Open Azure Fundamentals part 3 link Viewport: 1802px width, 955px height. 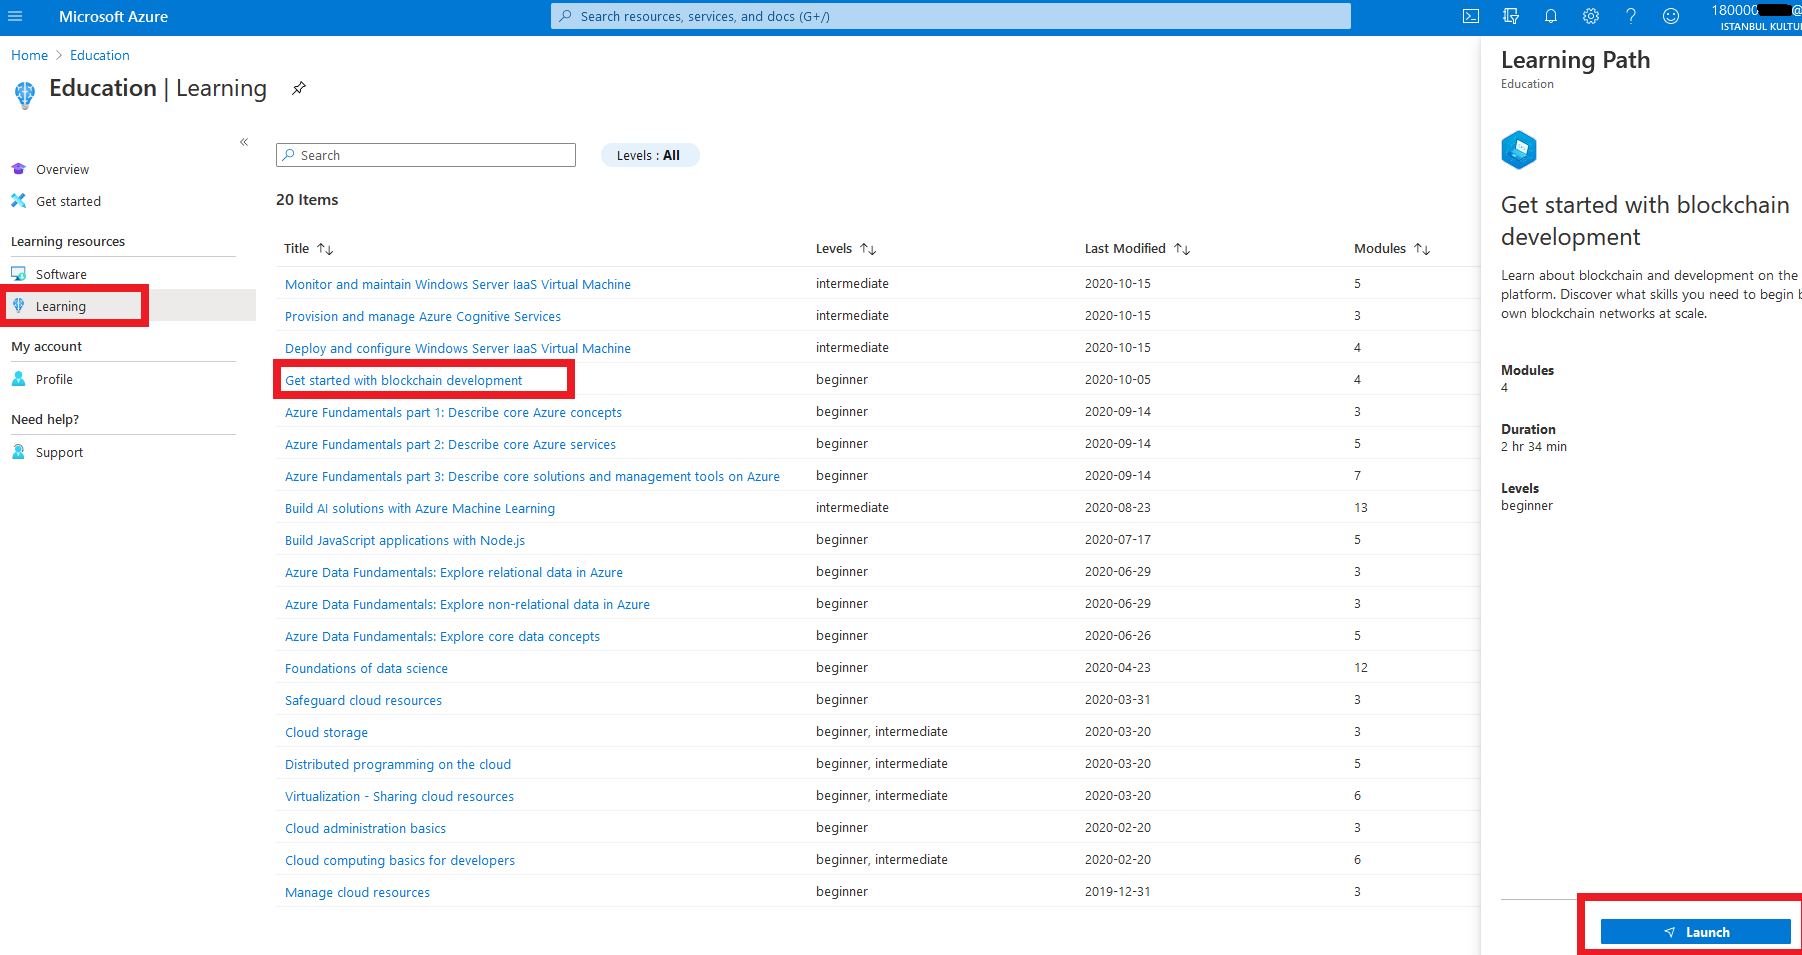click(532, 476)
